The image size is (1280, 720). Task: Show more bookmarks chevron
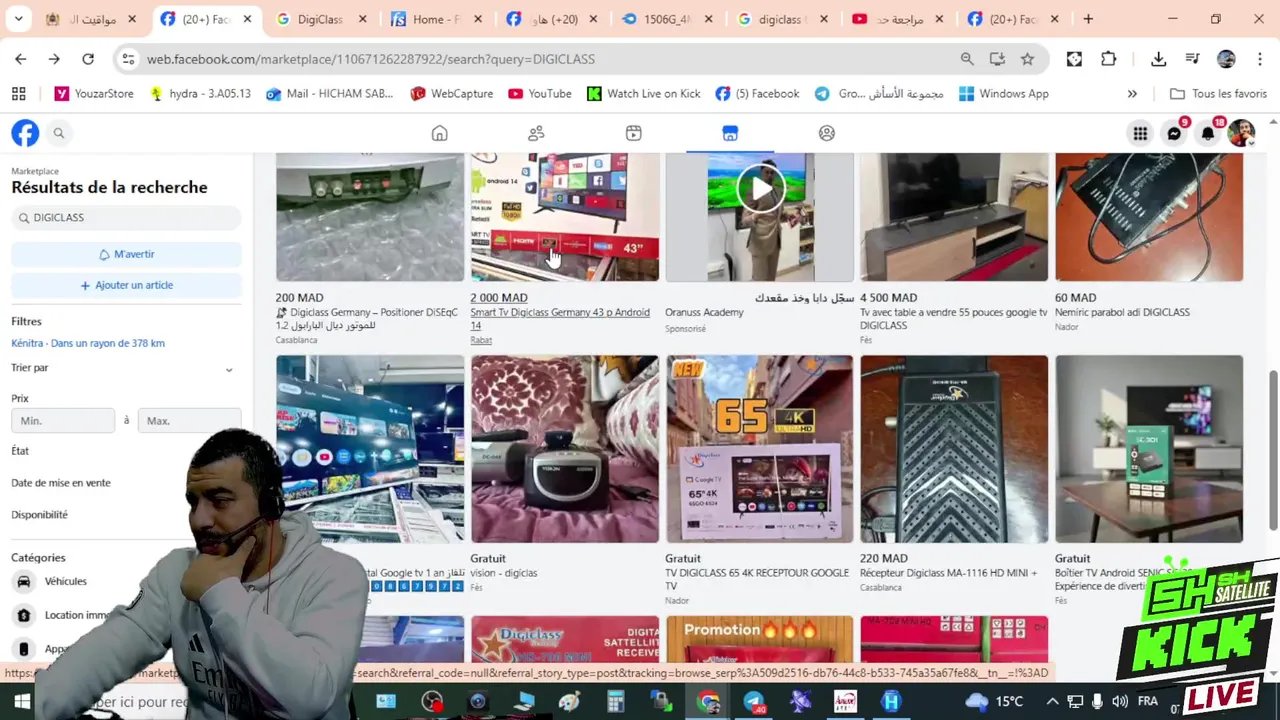click(x=1132, y=94)
